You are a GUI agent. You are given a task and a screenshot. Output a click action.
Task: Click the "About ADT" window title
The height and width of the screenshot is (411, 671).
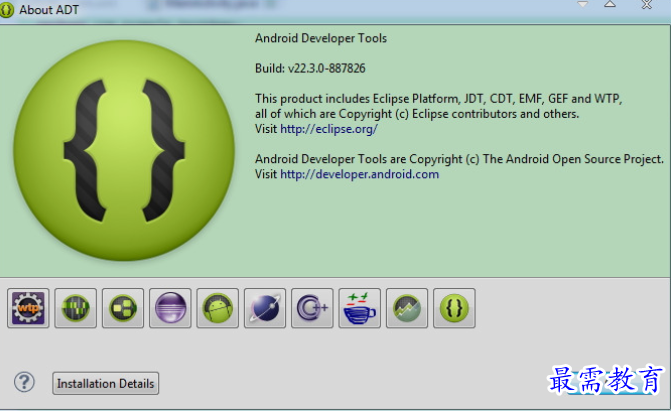tap(49, 10)
